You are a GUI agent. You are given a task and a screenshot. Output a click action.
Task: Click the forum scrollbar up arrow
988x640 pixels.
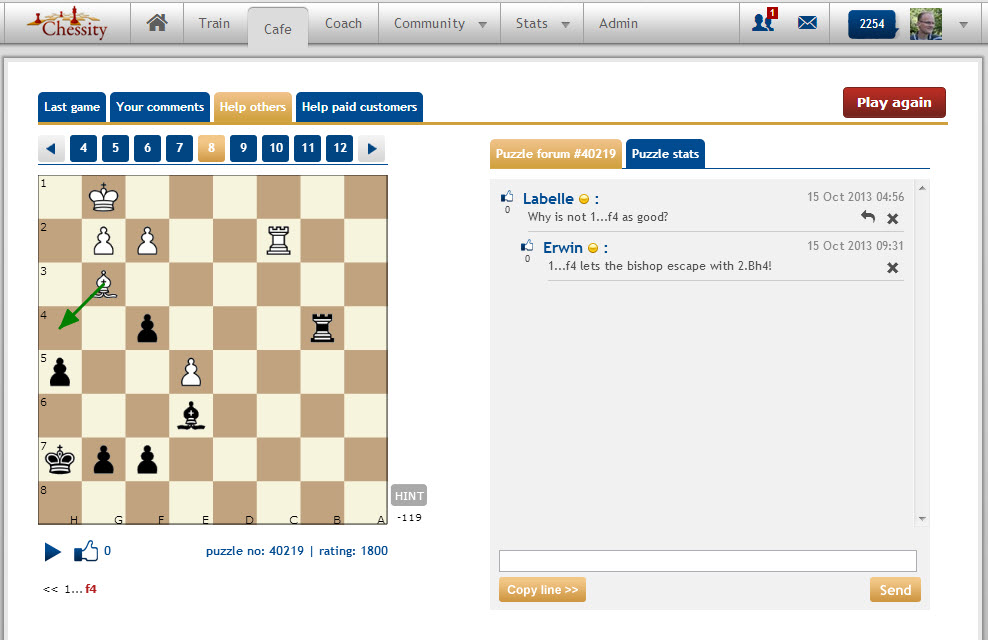(x=922, y=188)
